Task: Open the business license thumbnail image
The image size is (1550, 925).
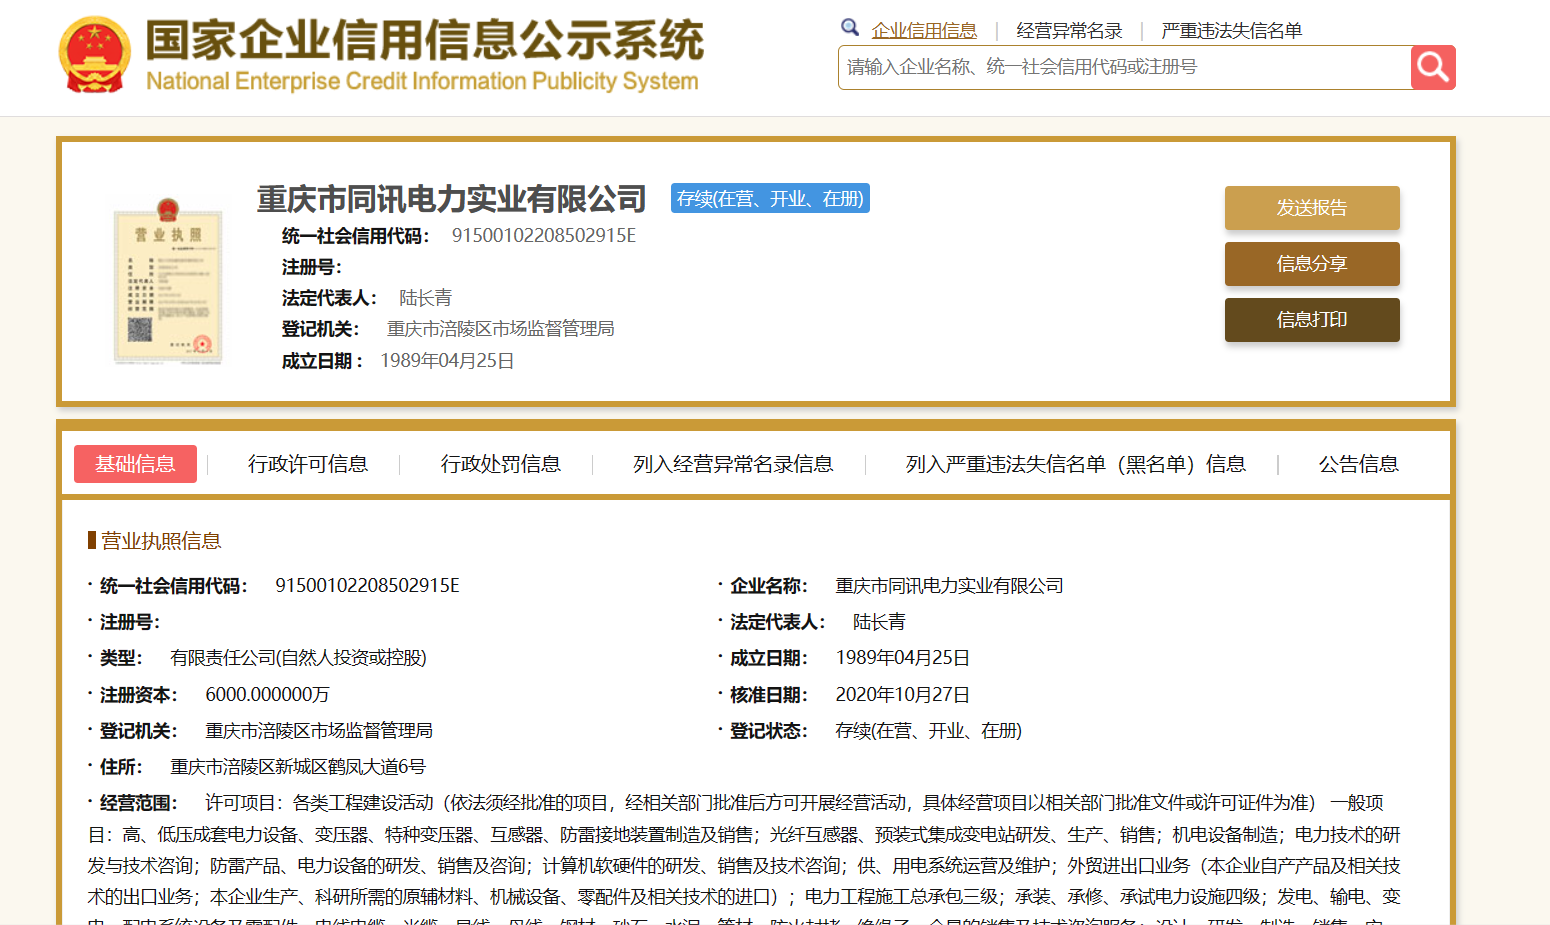Action: [x=168, y=281]
